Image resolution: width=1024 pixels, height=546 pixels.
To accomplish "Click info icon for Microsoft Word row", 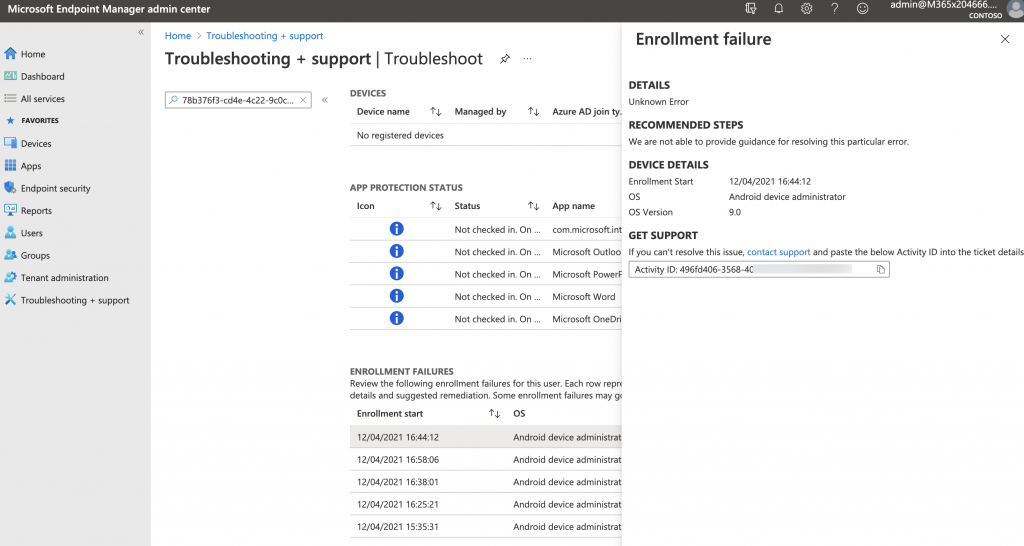I will coord(396,296).
